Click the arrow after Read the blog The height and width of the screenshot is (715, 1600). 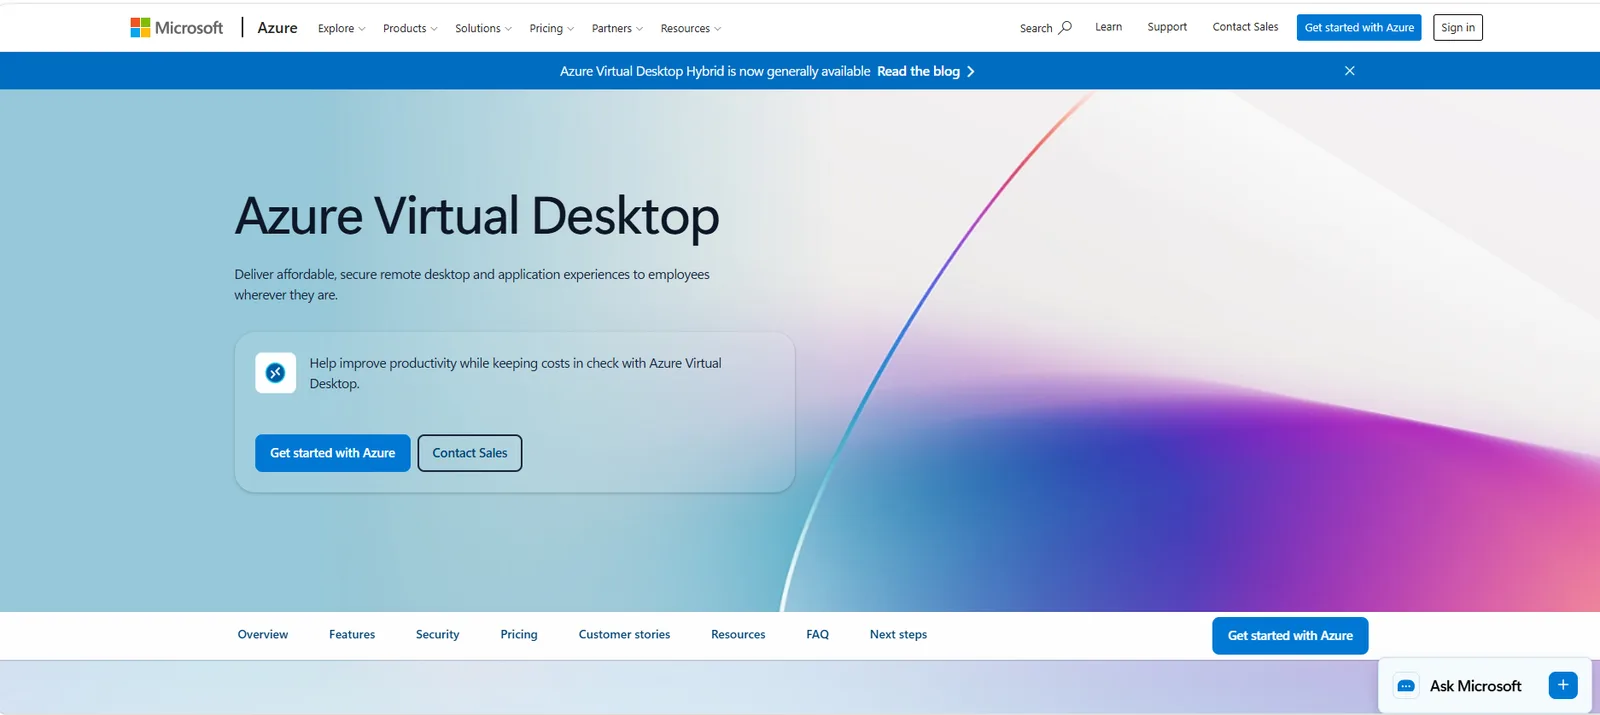pyautogui.click(x=970, y=72)
